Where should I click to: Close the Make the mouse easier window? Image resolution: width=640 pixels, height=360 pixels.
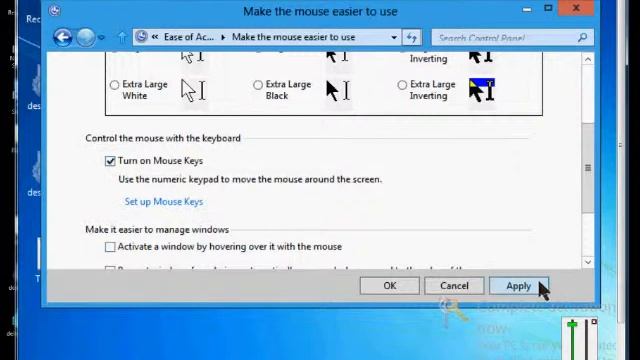(x=576, y=8)
